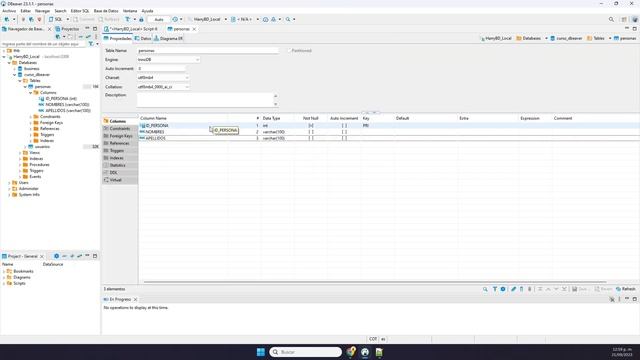The image size is (640, 360).
Task: Click the lock transaction mode icon in toolbar
Action: click(x=142, y=19)
